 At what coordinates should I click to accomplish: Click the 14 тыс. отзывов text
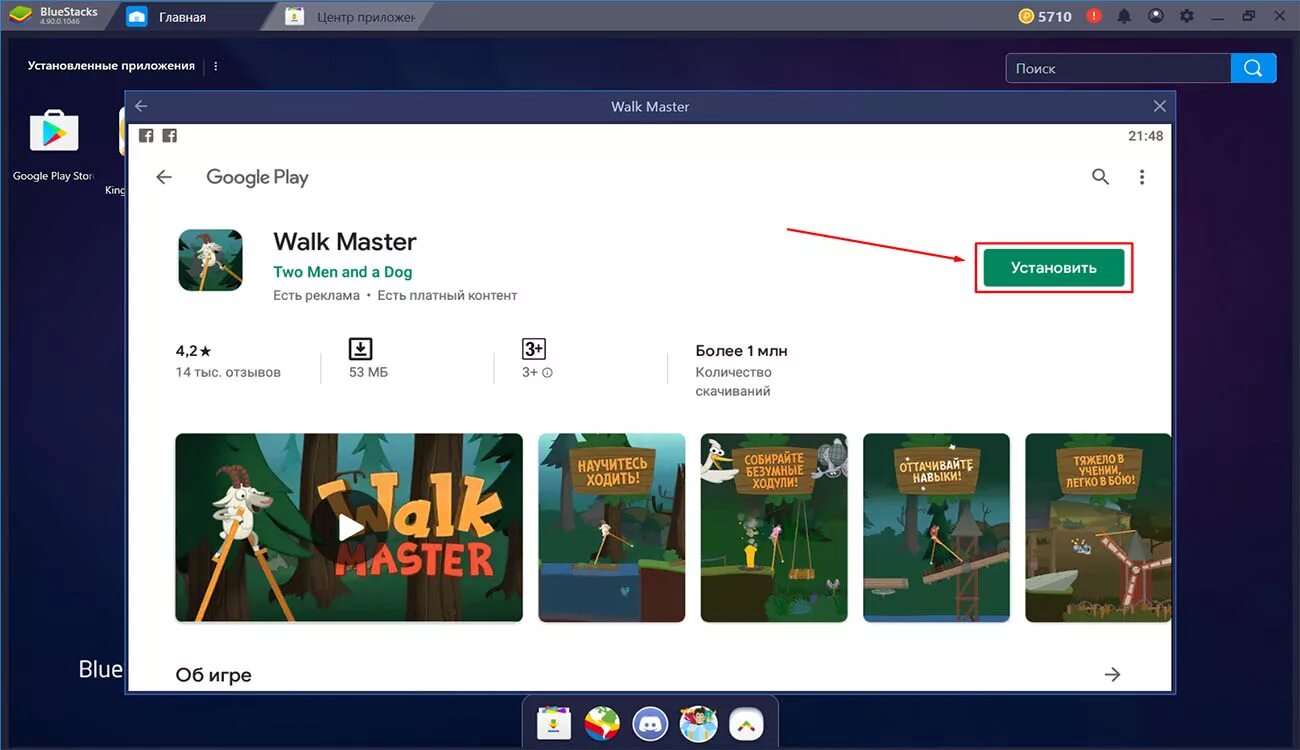pyautogui.click(x=228, y=372)
